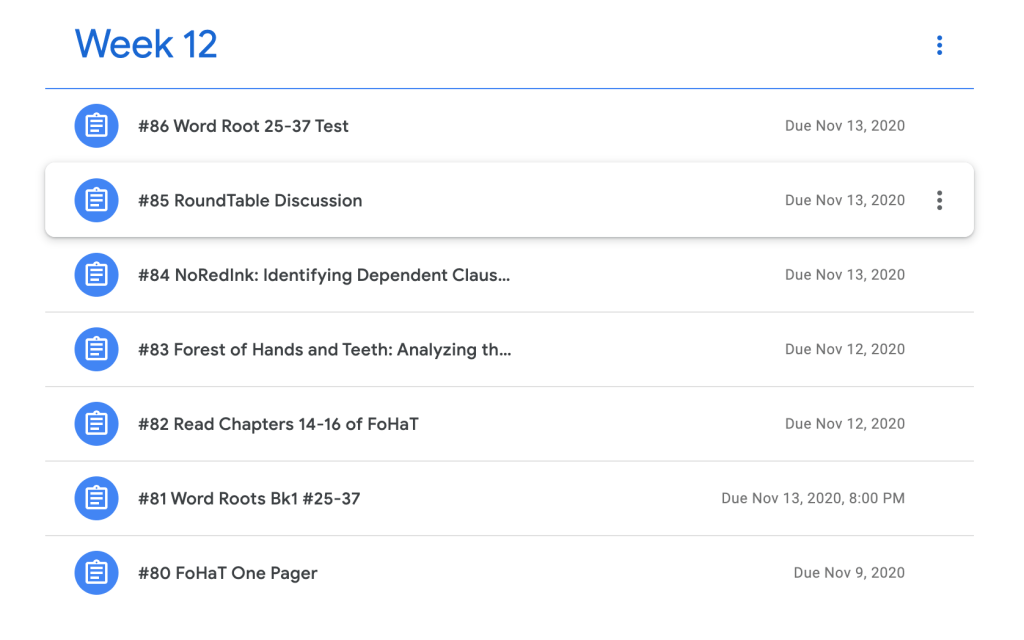Open three-dot options for #85 RoundTable Discussion

click(x=938, y=200)
